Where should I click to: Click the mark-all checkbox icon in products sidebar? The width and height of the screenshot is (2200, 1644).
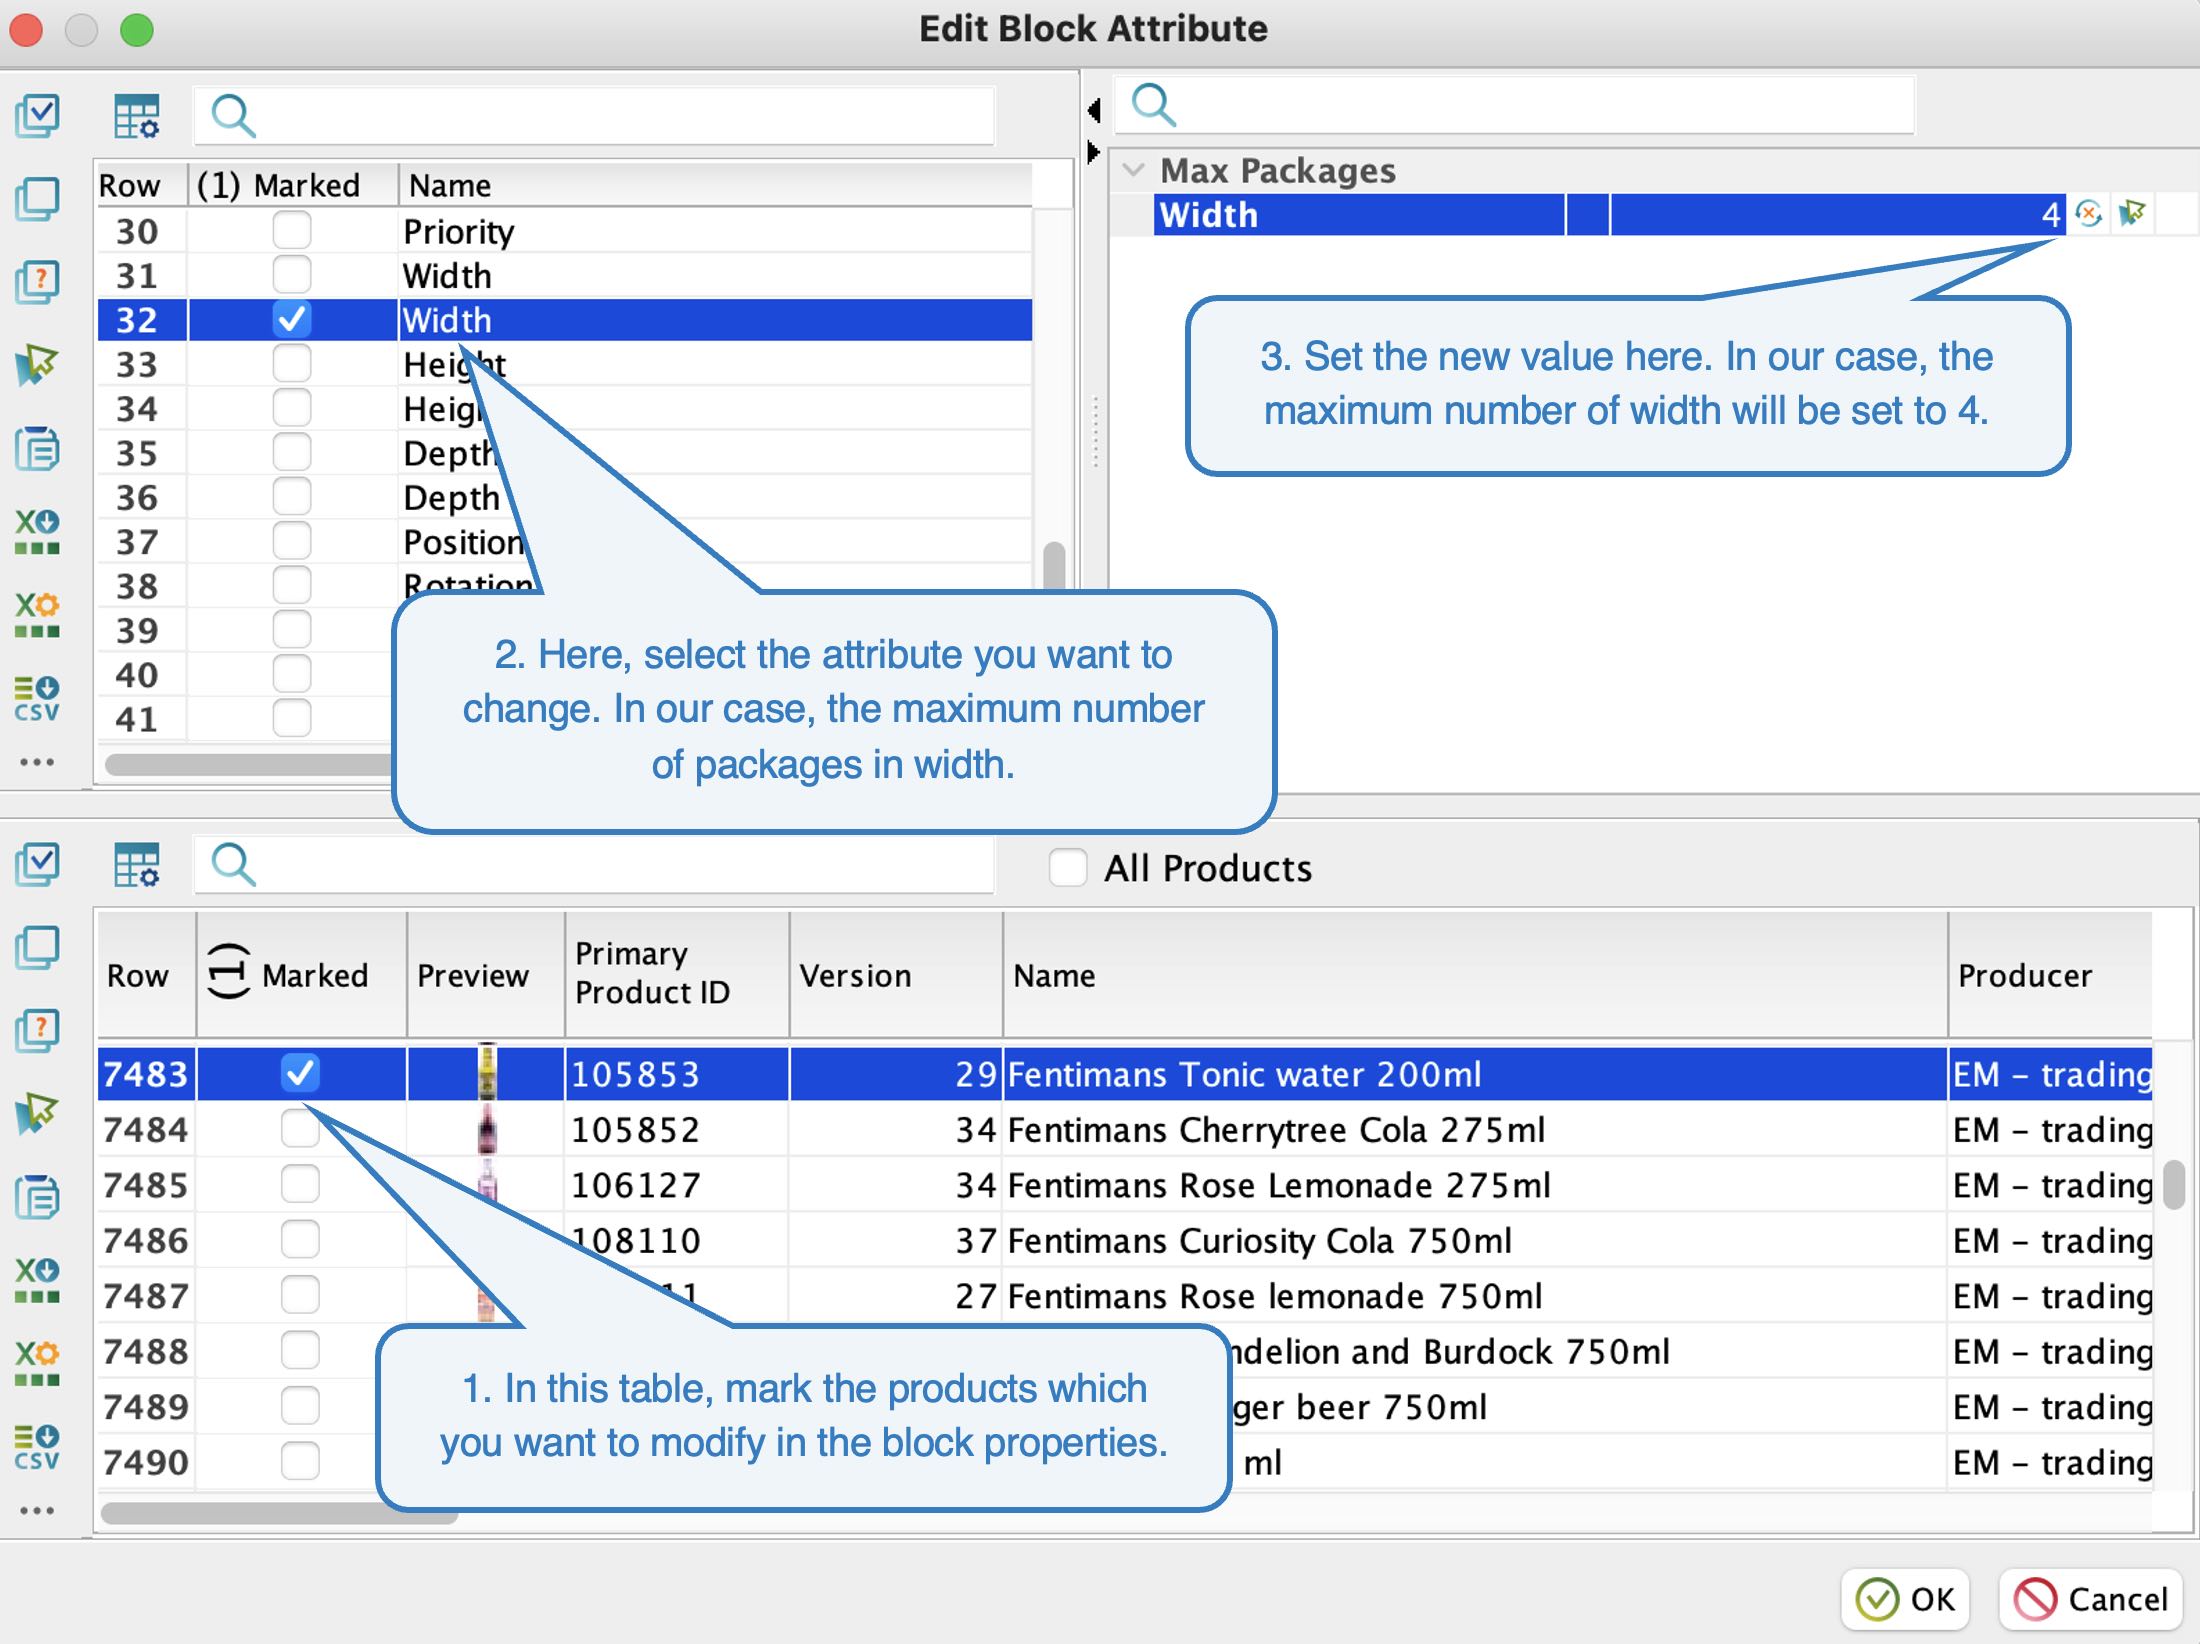click(37, 864)
